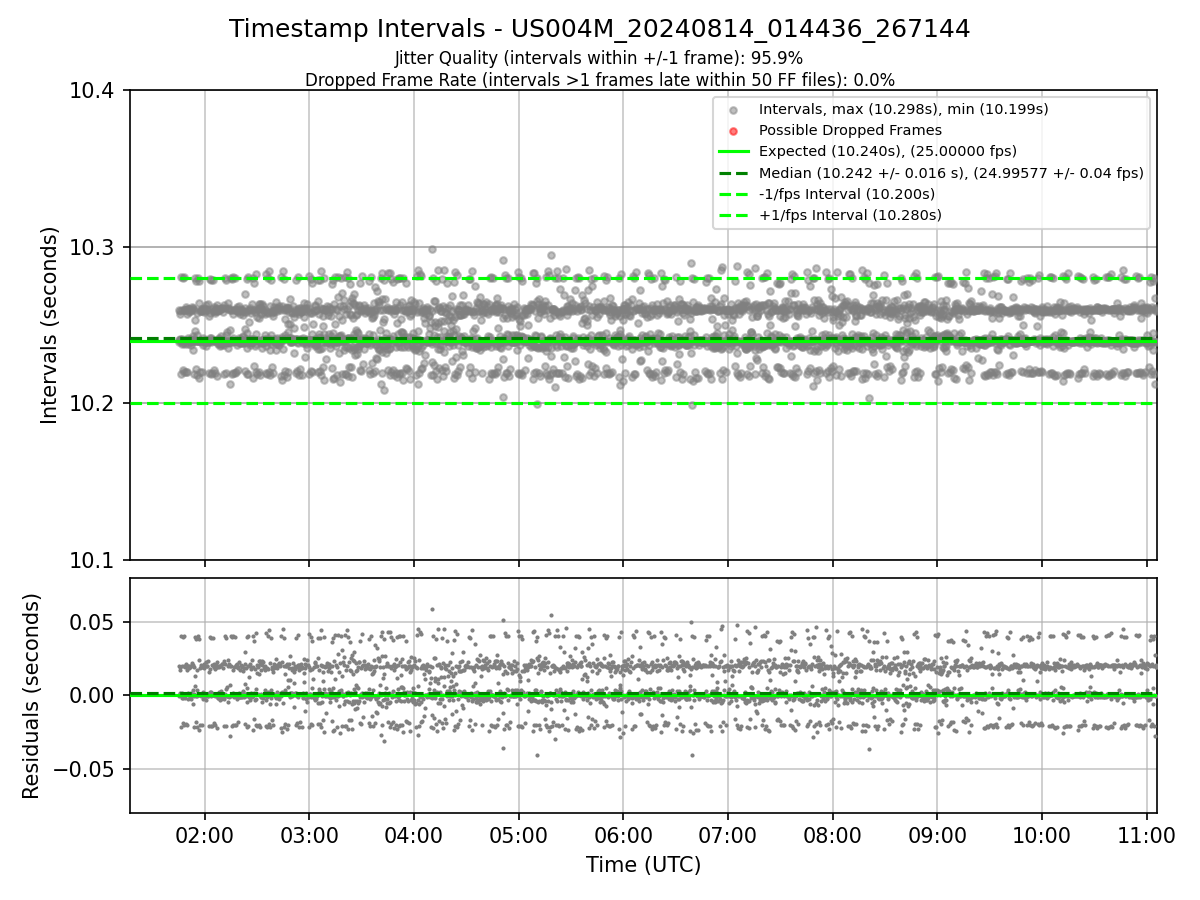Click the gray dot marker in the legend
The height and width of the screenshot is (900, 1200).
[x=733, y=110]
